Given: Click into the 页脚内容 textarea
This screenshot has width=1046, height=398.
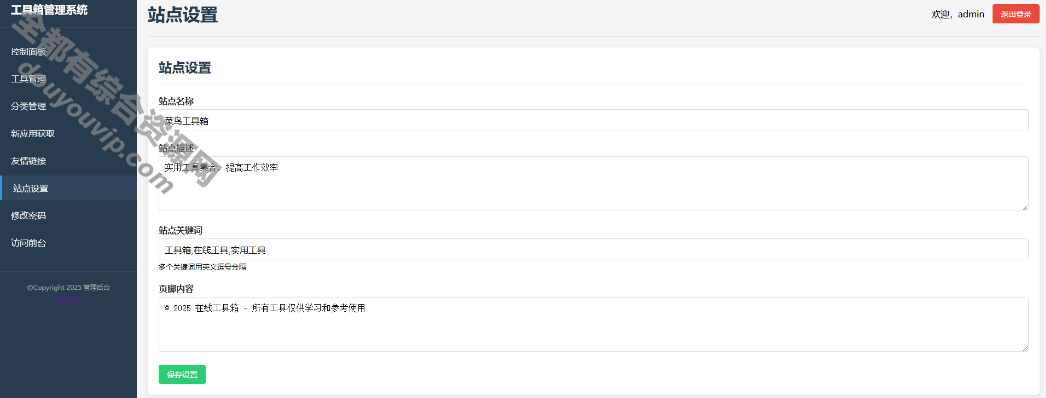Looking at the screenshot, I should 593,324.
